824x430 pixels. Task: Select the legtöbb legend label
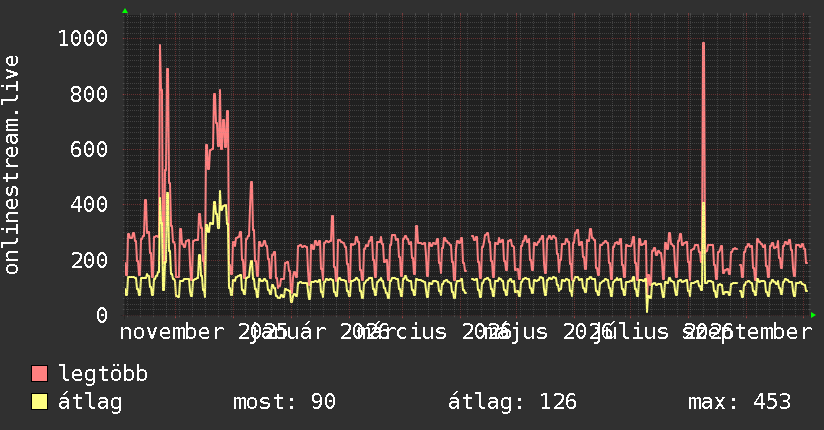point(103,374)
